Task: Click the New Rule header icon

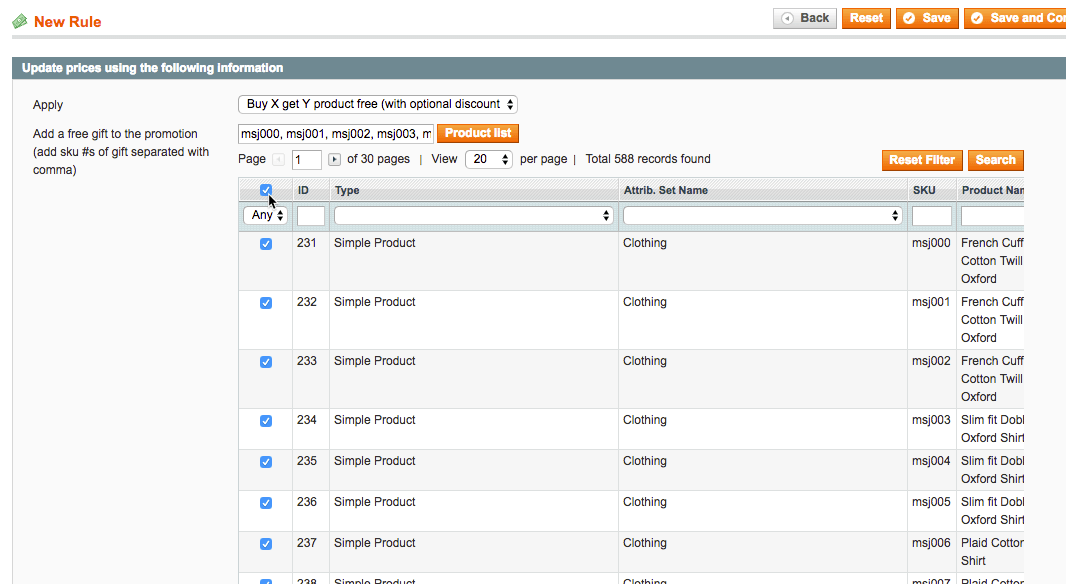Action: tap(20, 21)
